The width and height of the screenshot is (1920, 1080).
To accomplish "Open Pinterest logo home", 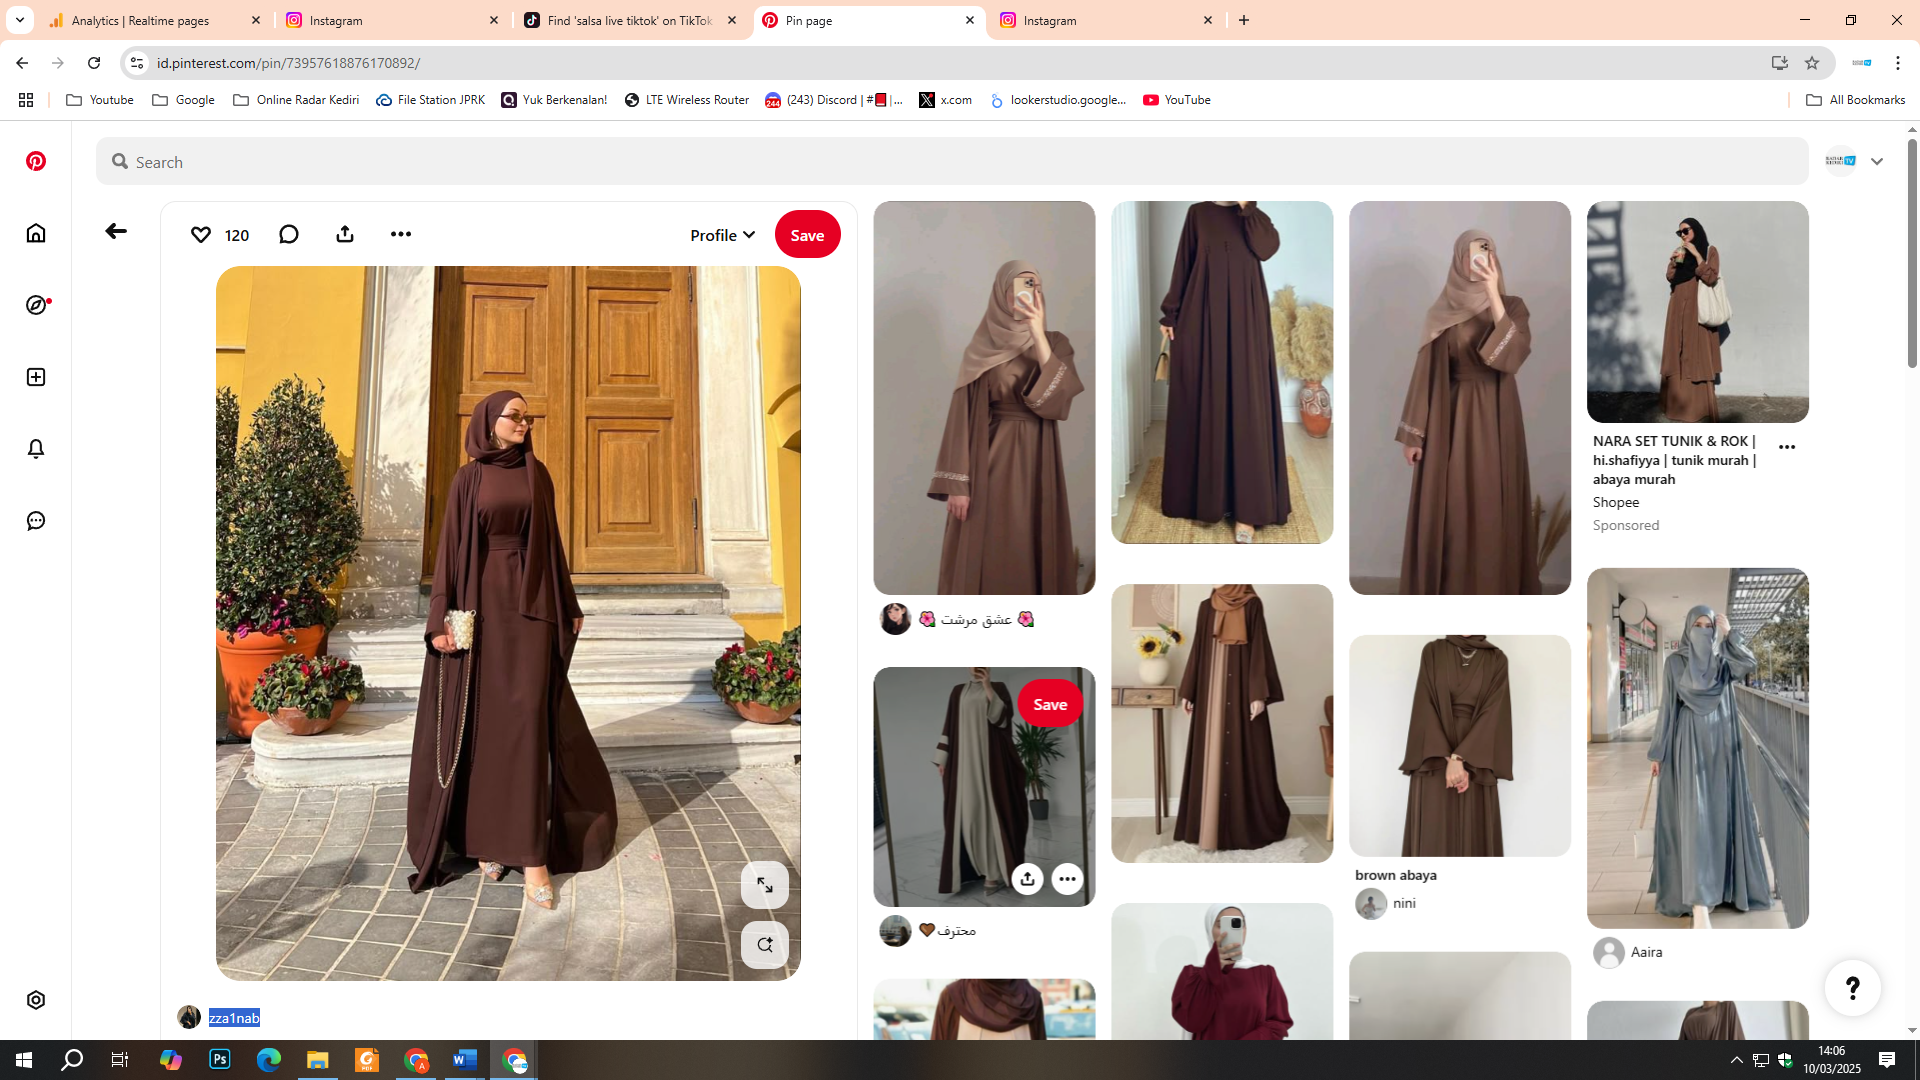I will point(36,161).
